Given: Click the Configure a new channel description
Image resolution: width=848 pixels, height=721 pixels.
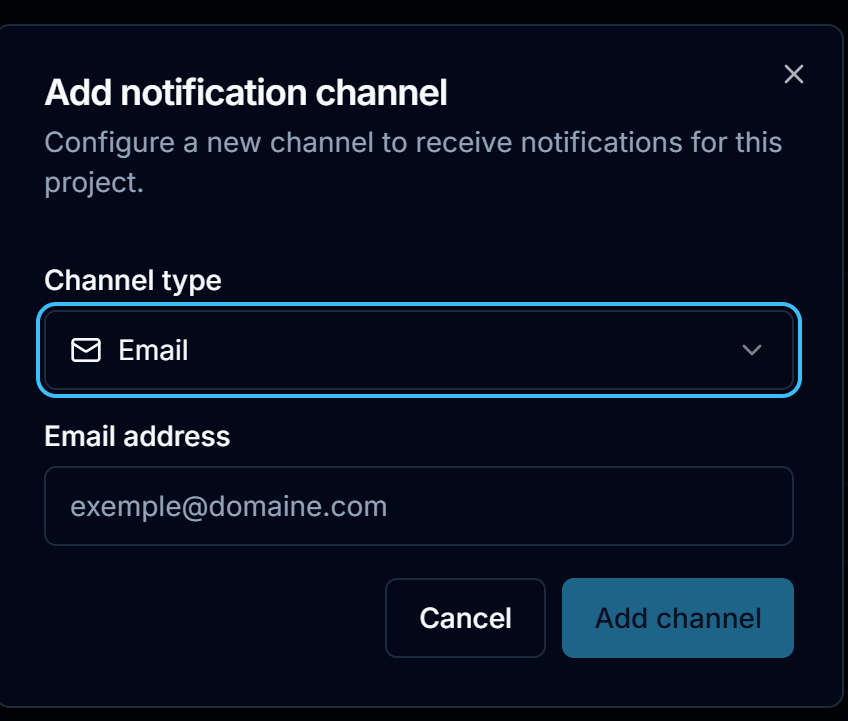Looking at the screenshot, I should tap(414, 162).
